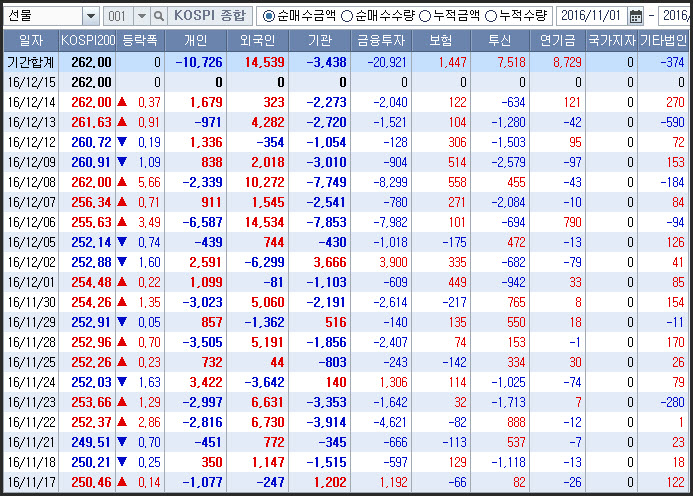The image size is (693, 496).
Task: Click the up arrow on the 16/11/17 row
Action: [122, 482]
